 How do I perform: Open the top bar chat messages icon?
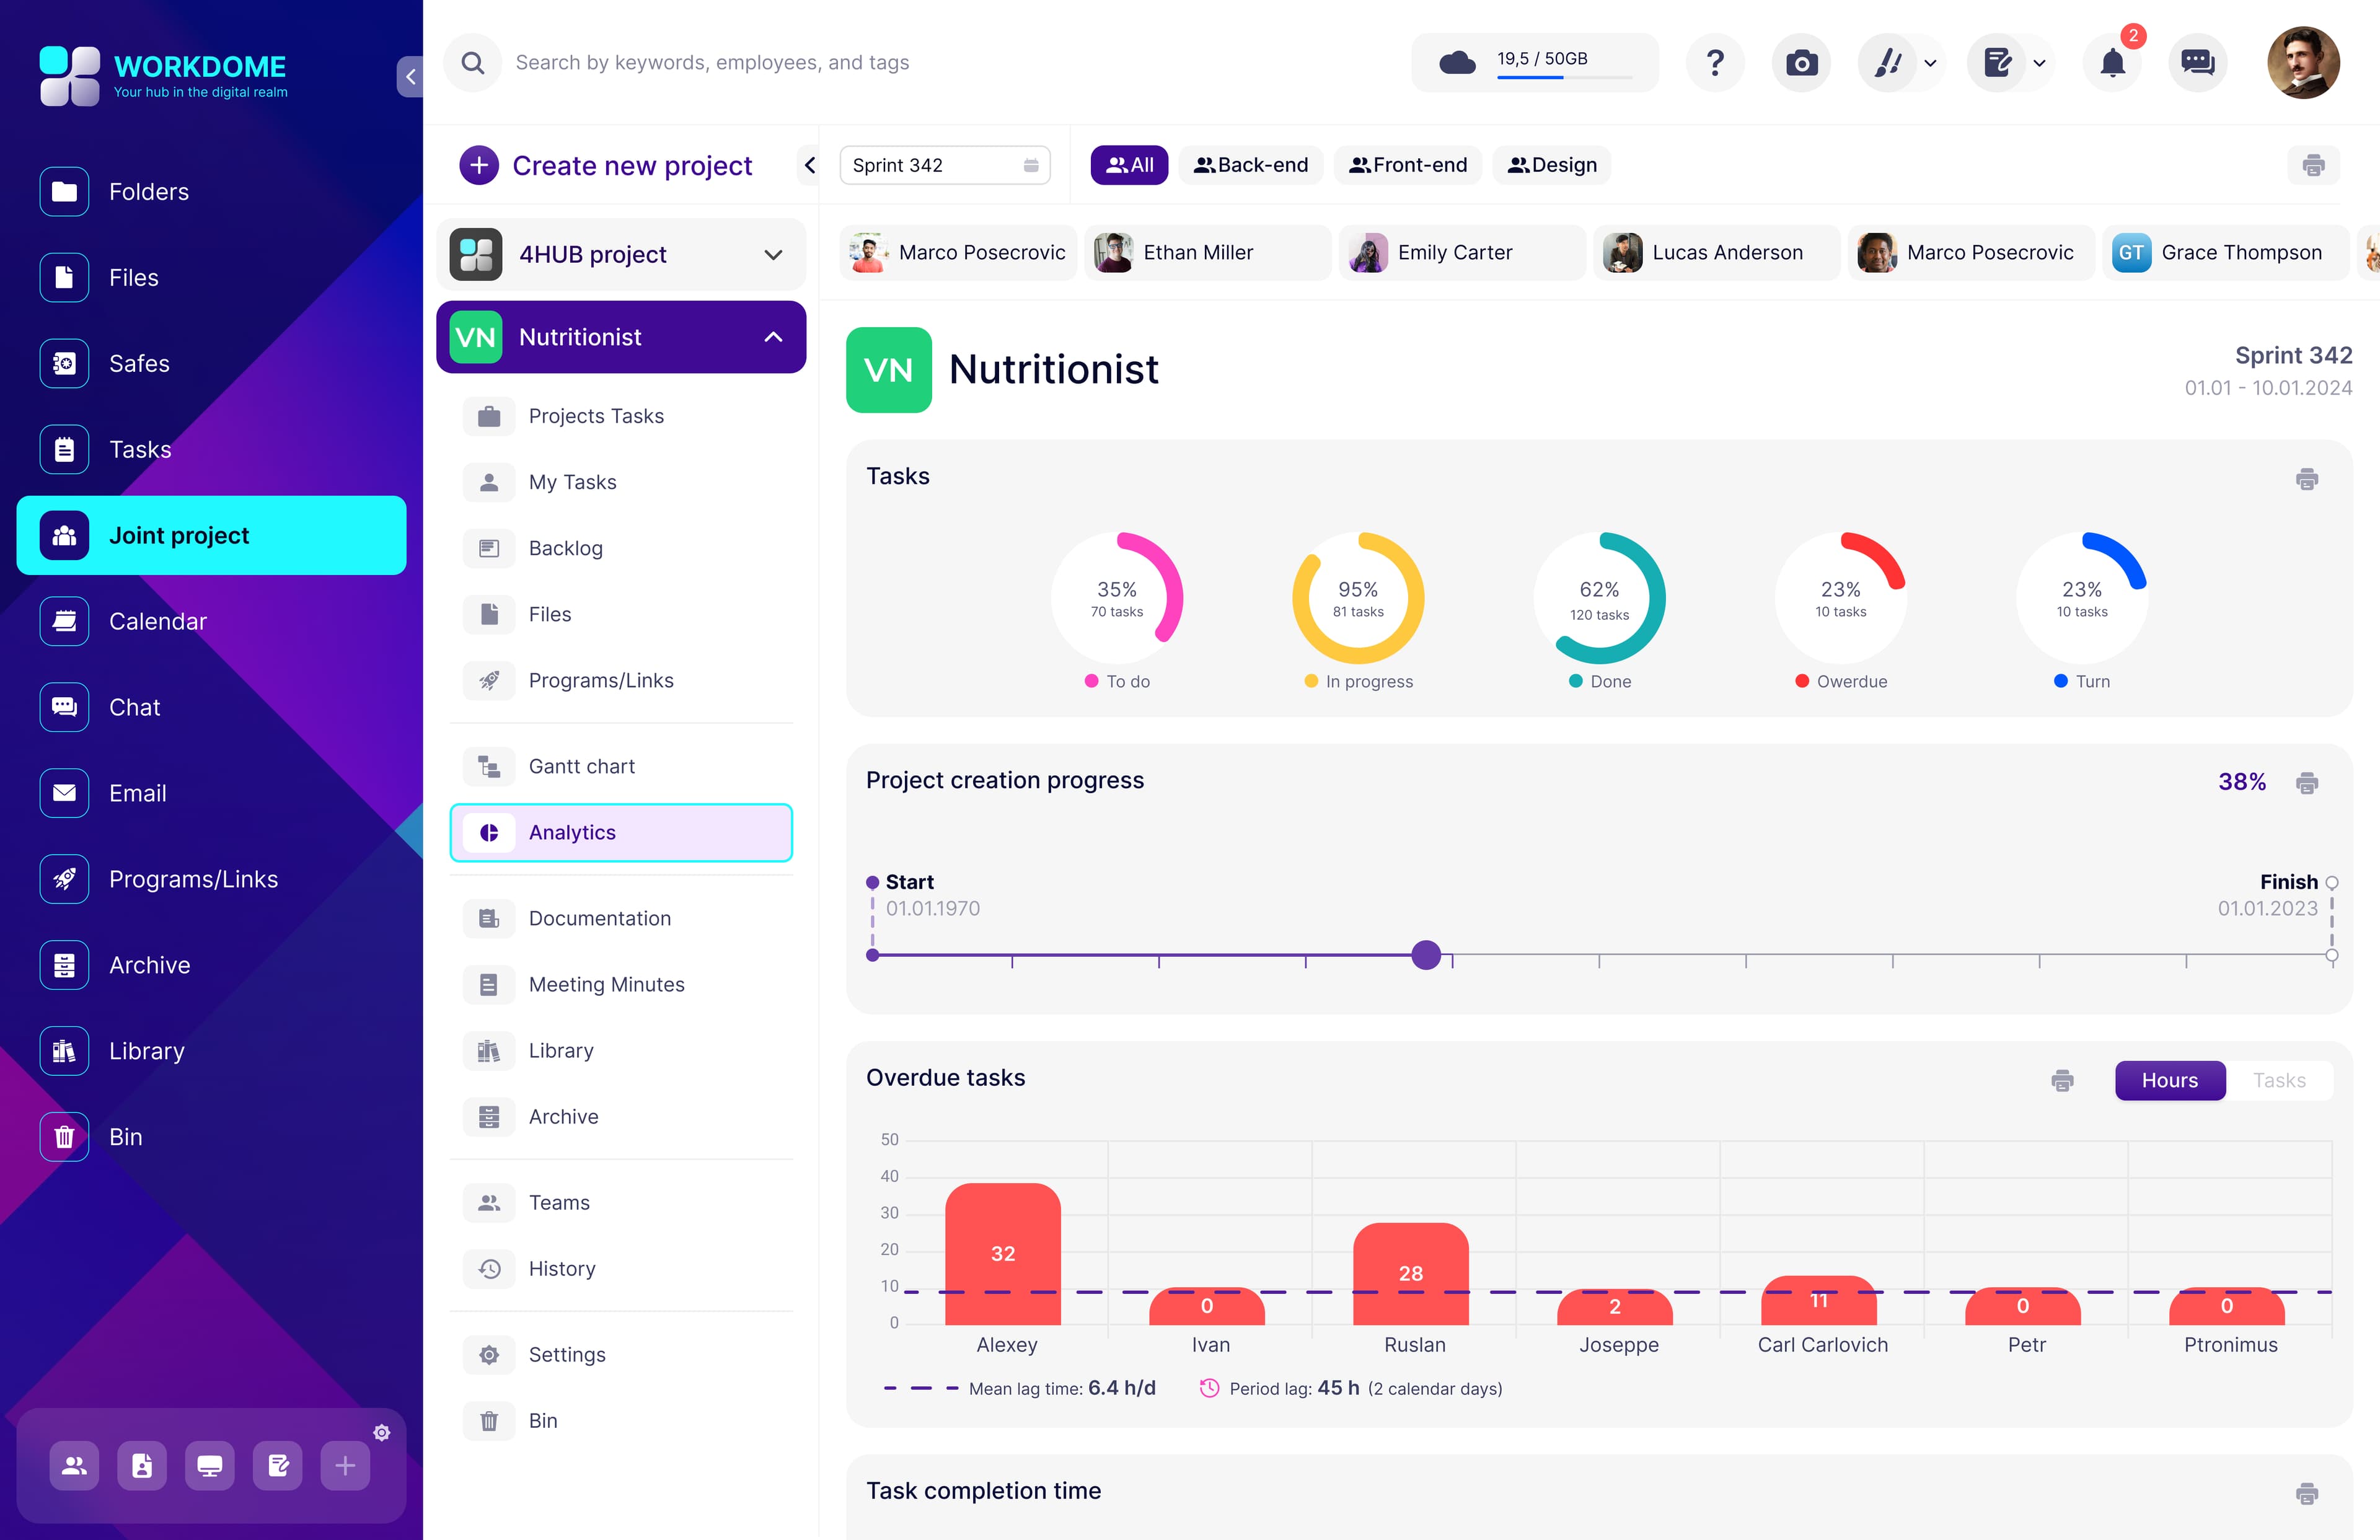[x=2197, y=63]
